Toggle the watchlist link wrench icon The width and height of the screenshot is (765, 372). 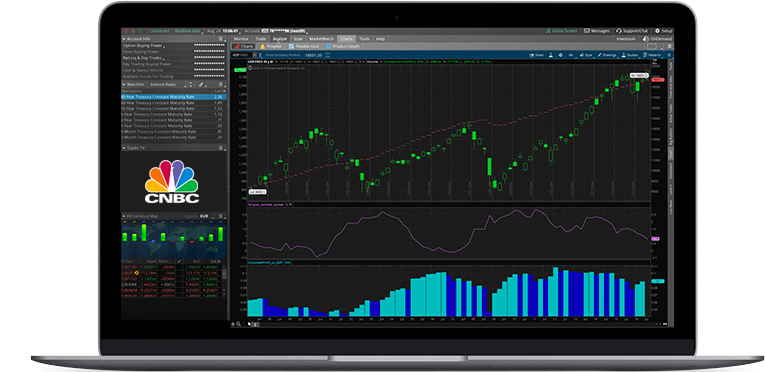[201, 84]
